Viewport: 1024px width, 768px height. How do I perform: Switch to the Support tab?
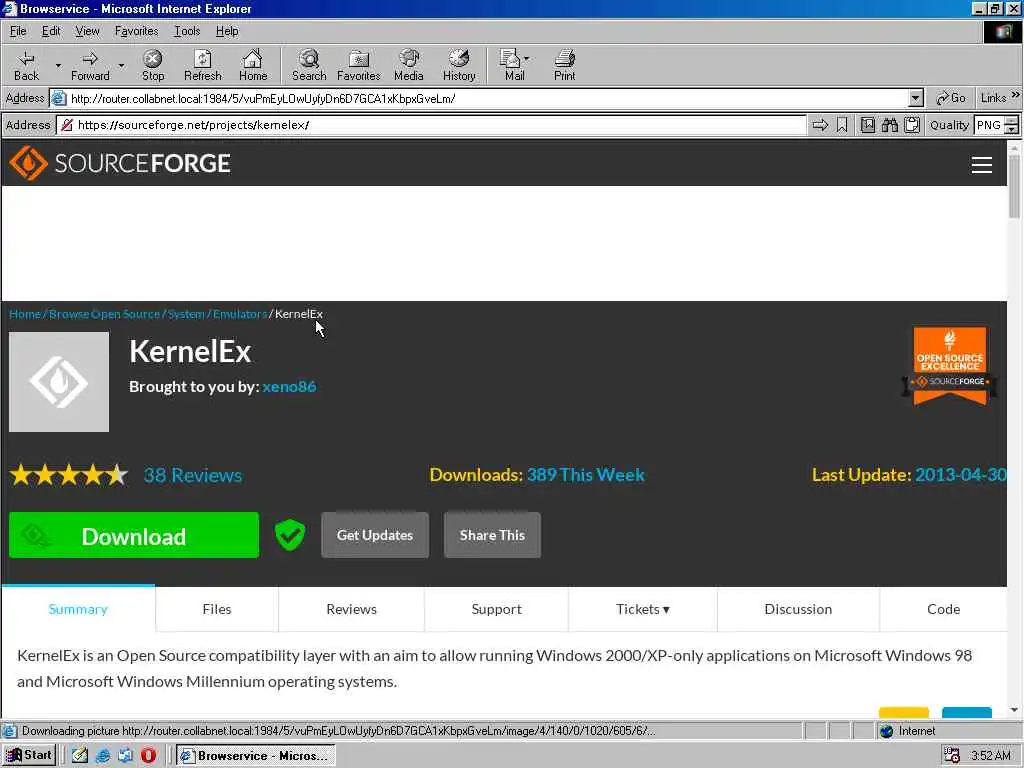pos(496,609)
